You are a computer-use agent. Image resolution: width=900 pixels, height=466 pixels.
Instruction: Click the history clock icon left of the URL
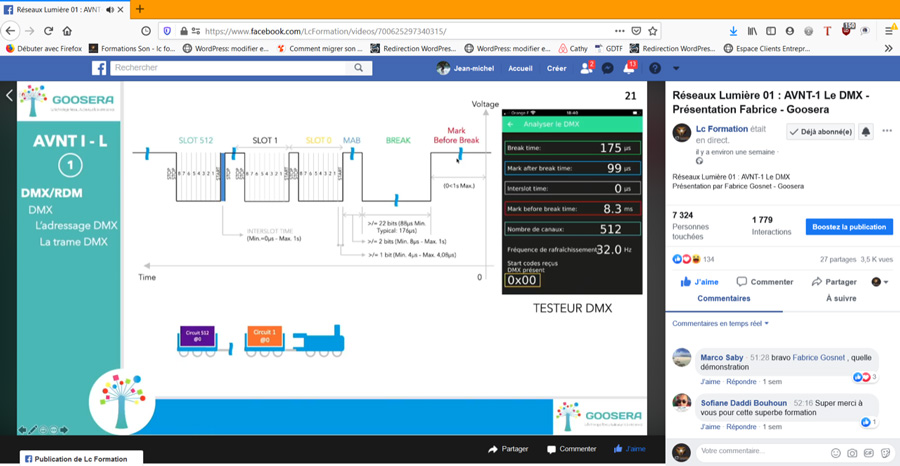coord(146,31)
